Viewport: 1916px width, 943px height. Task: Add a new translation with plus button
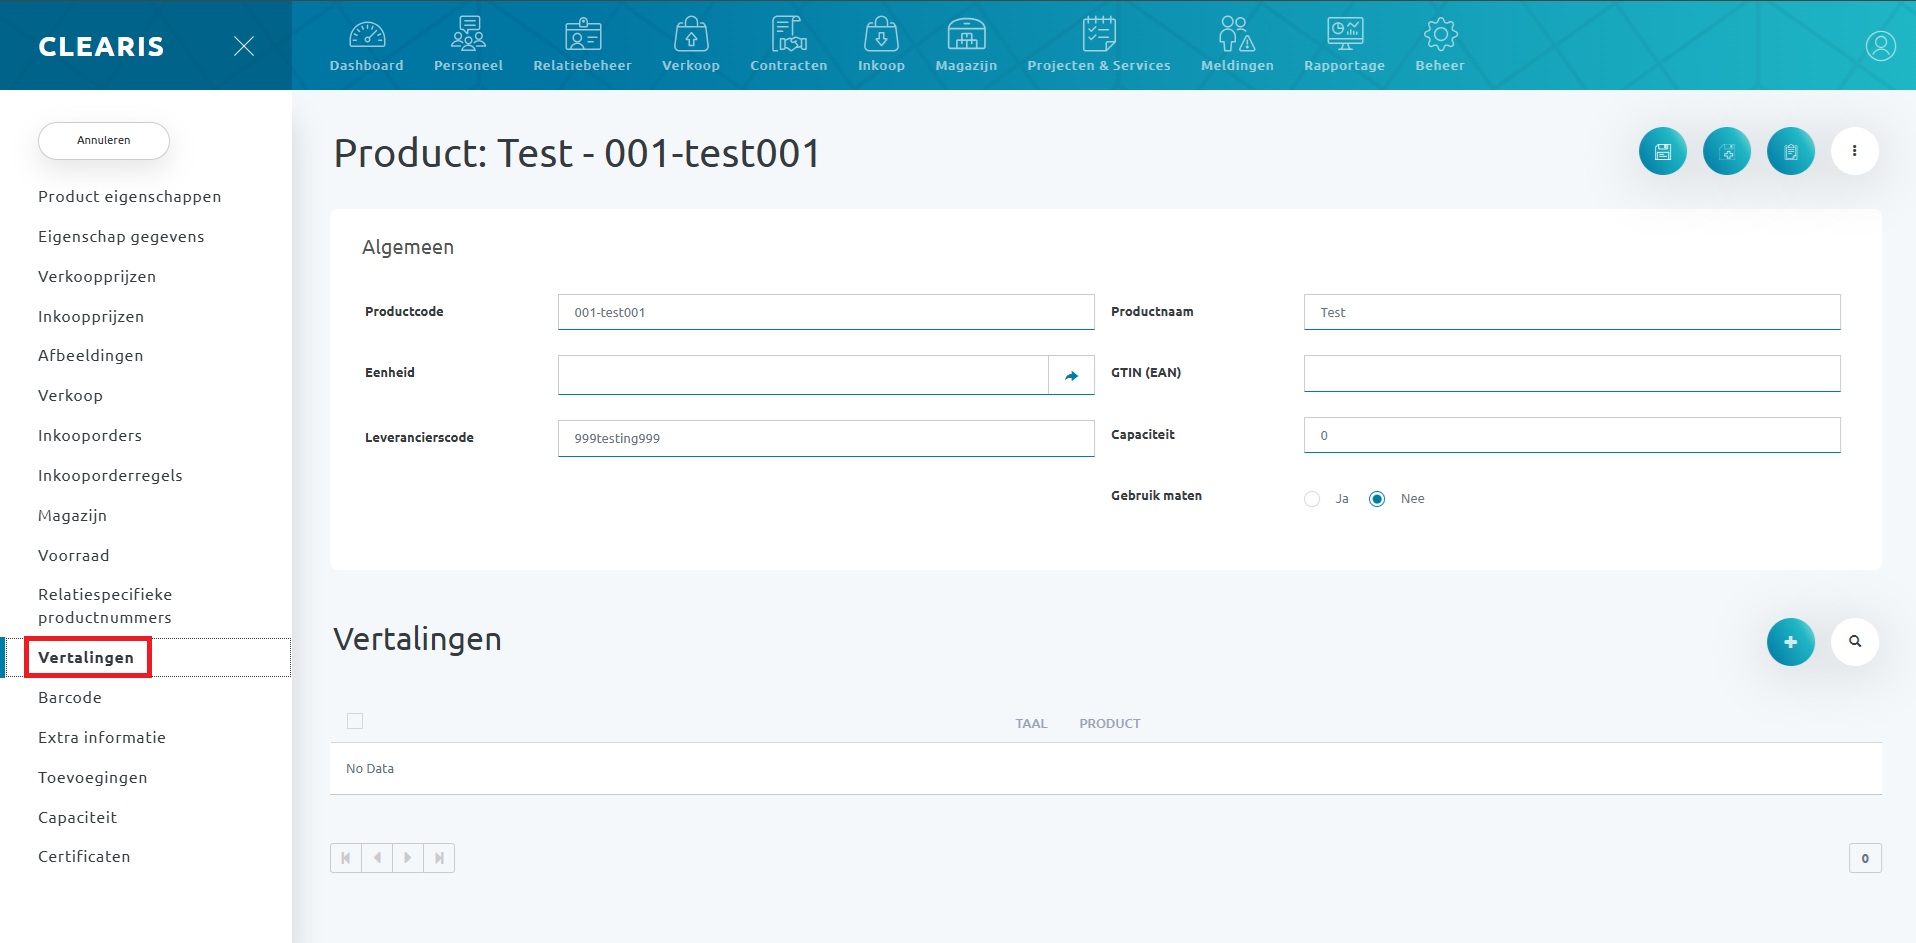tap(1790, 642)
